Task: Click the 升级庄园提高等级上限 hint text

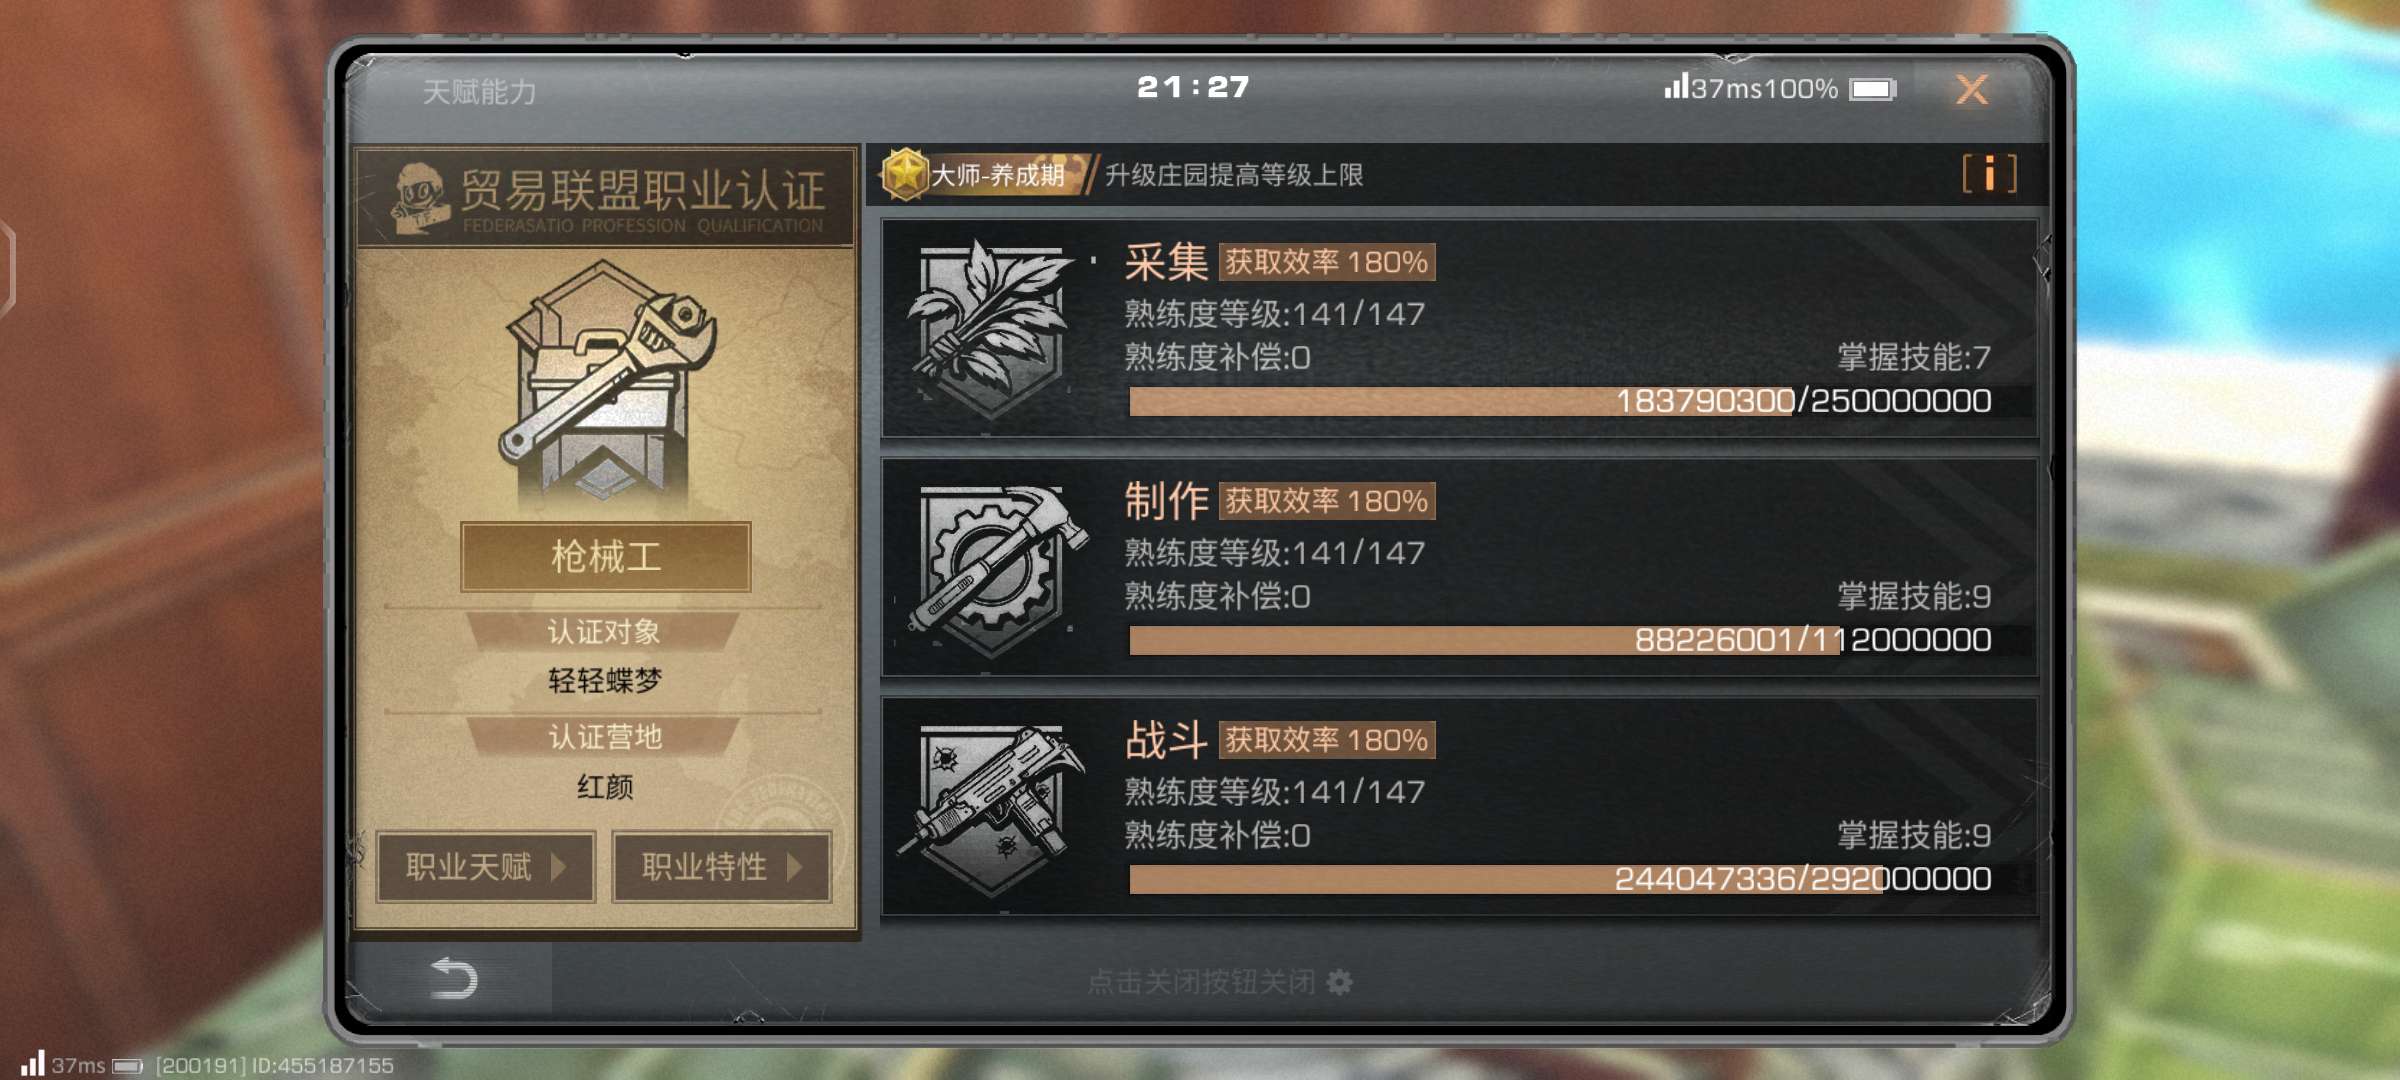Action: click(x=1234, y=175)
